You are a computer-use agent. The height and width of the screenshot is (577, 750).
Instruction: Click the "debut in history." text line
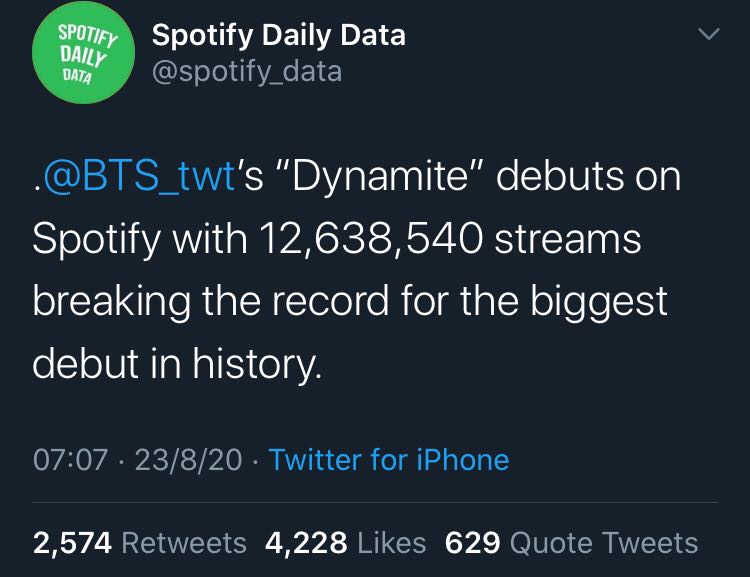(177, 365)
